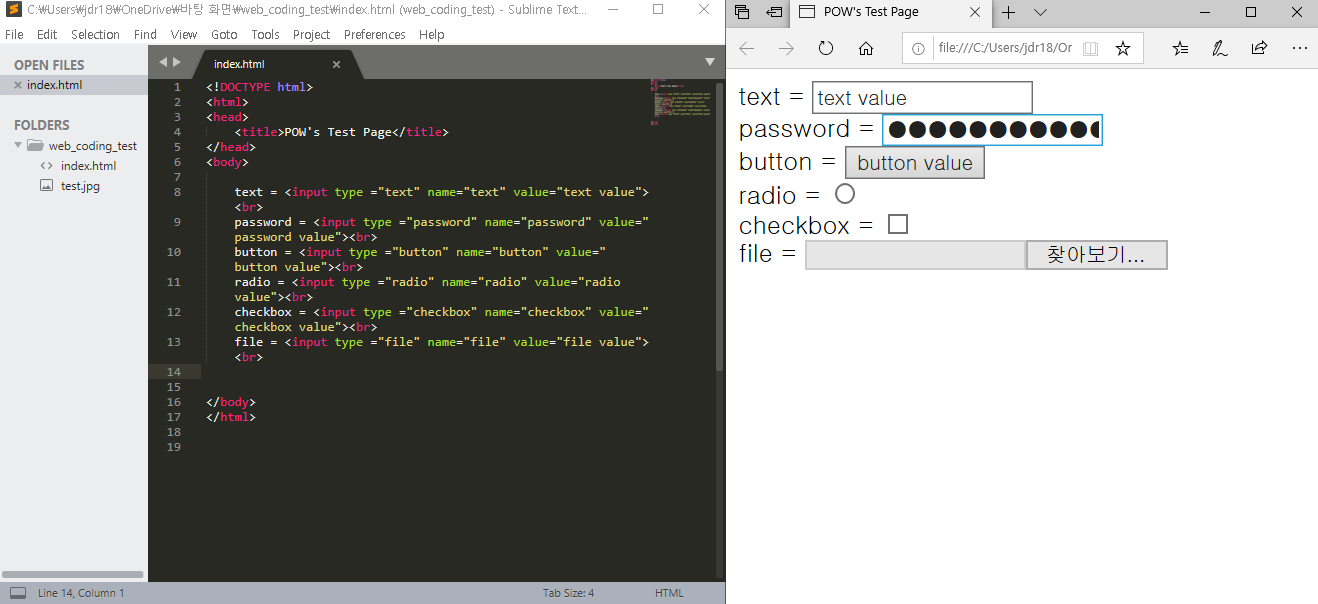
Task: Open test.jpg in the sidebar
Action: point(80,186)
